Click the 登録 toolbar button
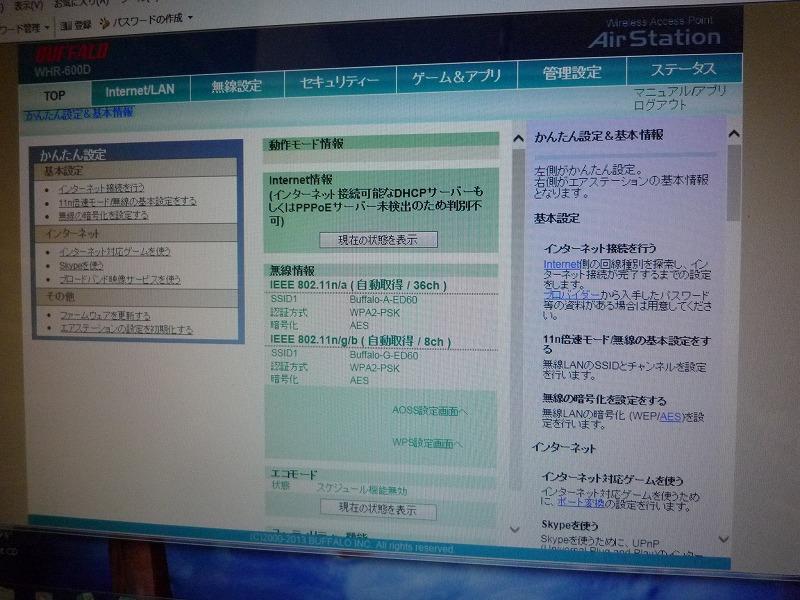The width and height of the screenshot is (800, 600). point(76,24)
